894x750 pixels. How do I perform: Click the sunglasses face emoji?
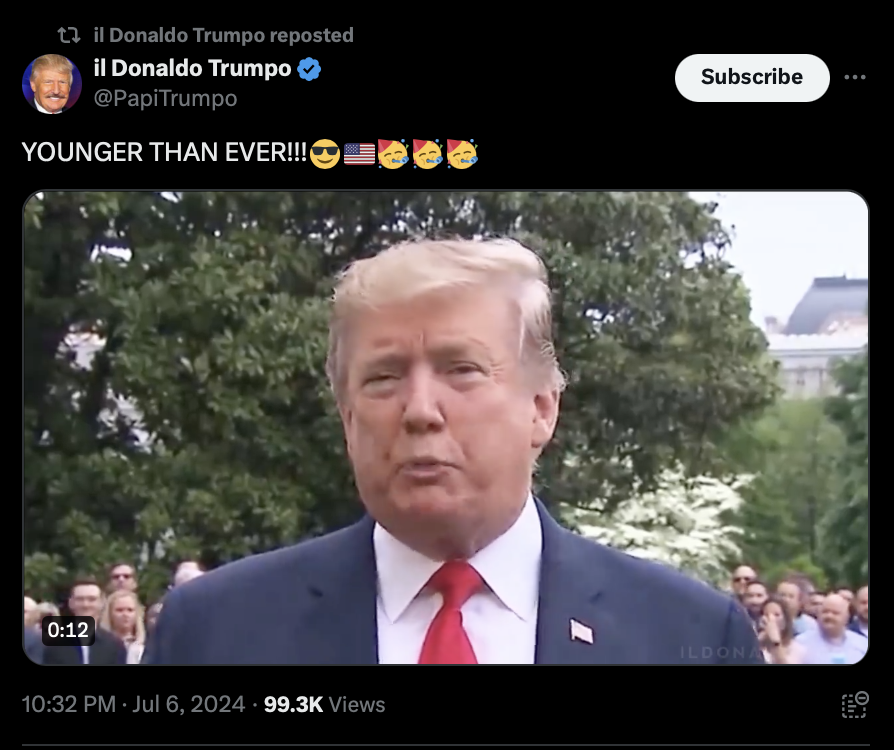point(325,153)
